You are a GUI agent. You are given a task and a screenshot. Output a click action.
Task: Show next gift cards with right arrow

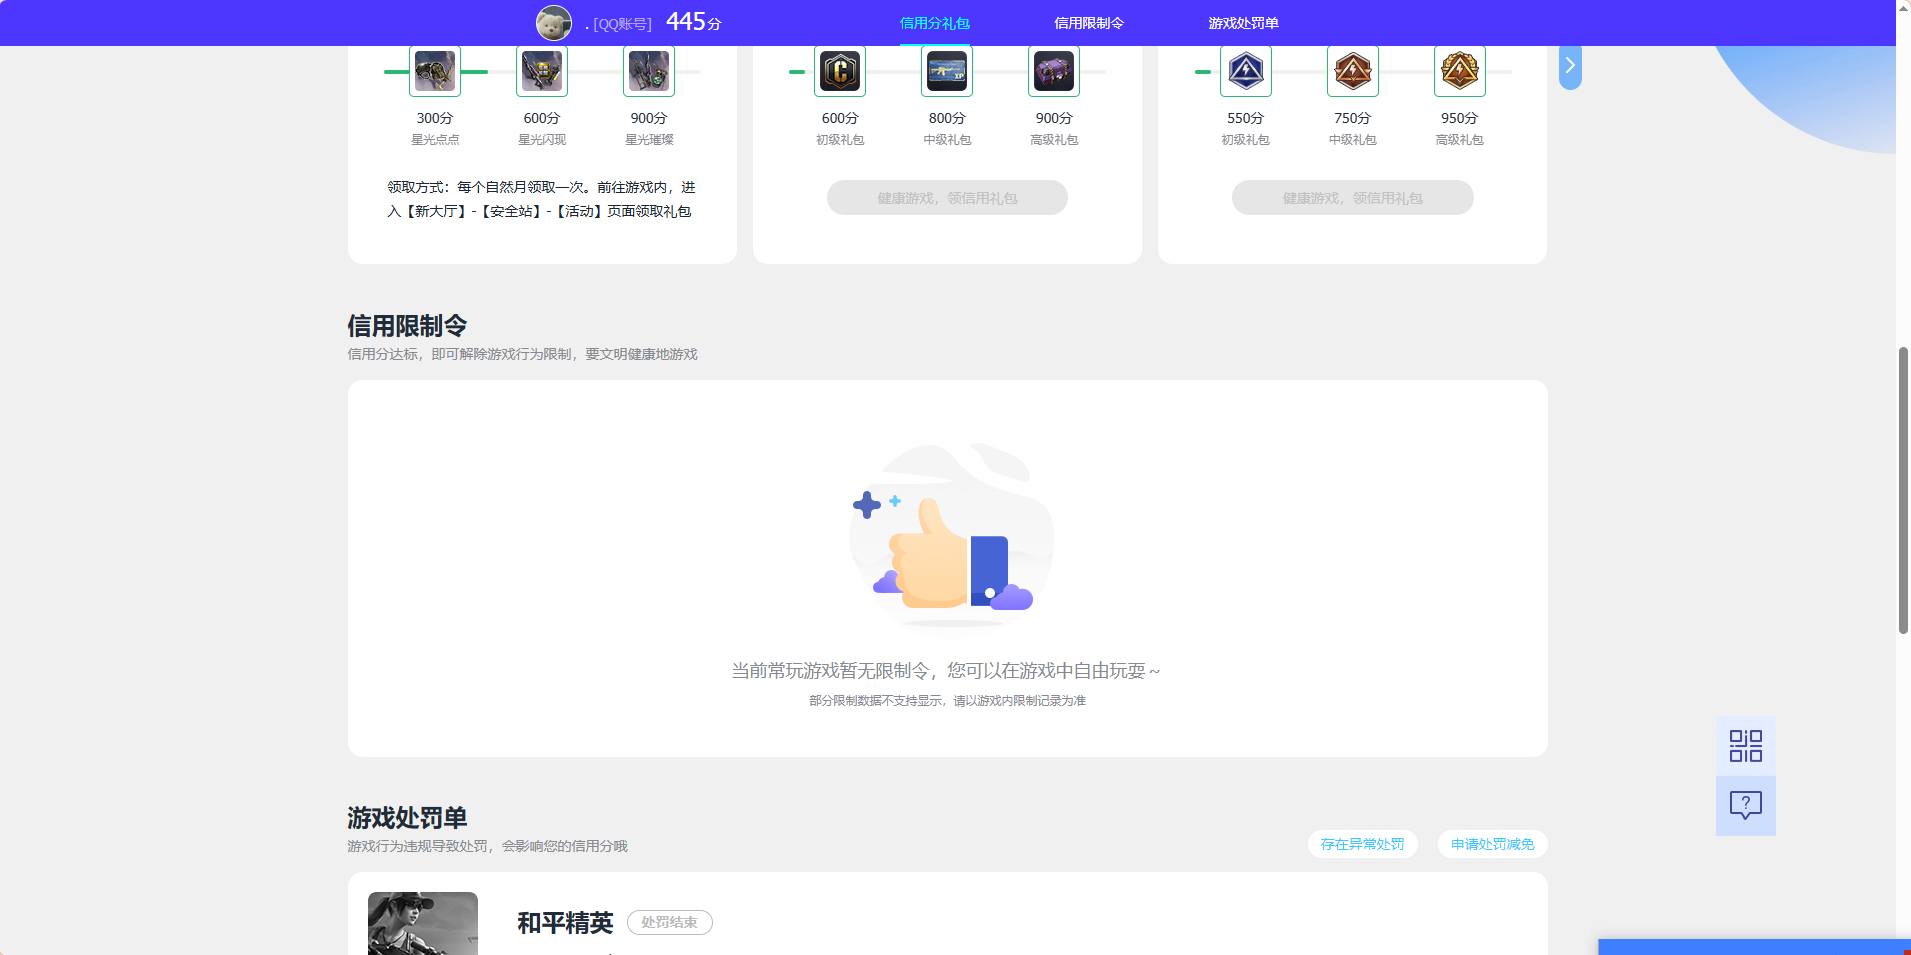(1570, 66)
